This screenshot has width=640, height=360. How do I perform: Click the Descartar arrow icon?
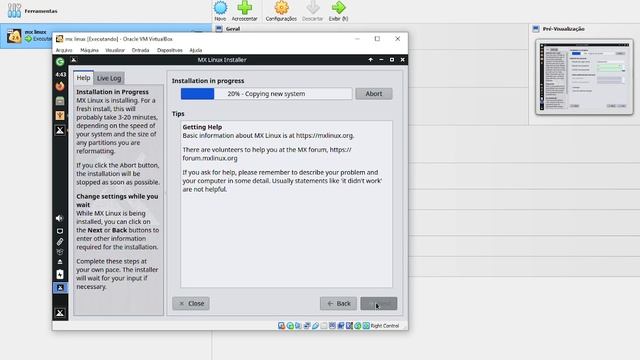click(313, 7)
